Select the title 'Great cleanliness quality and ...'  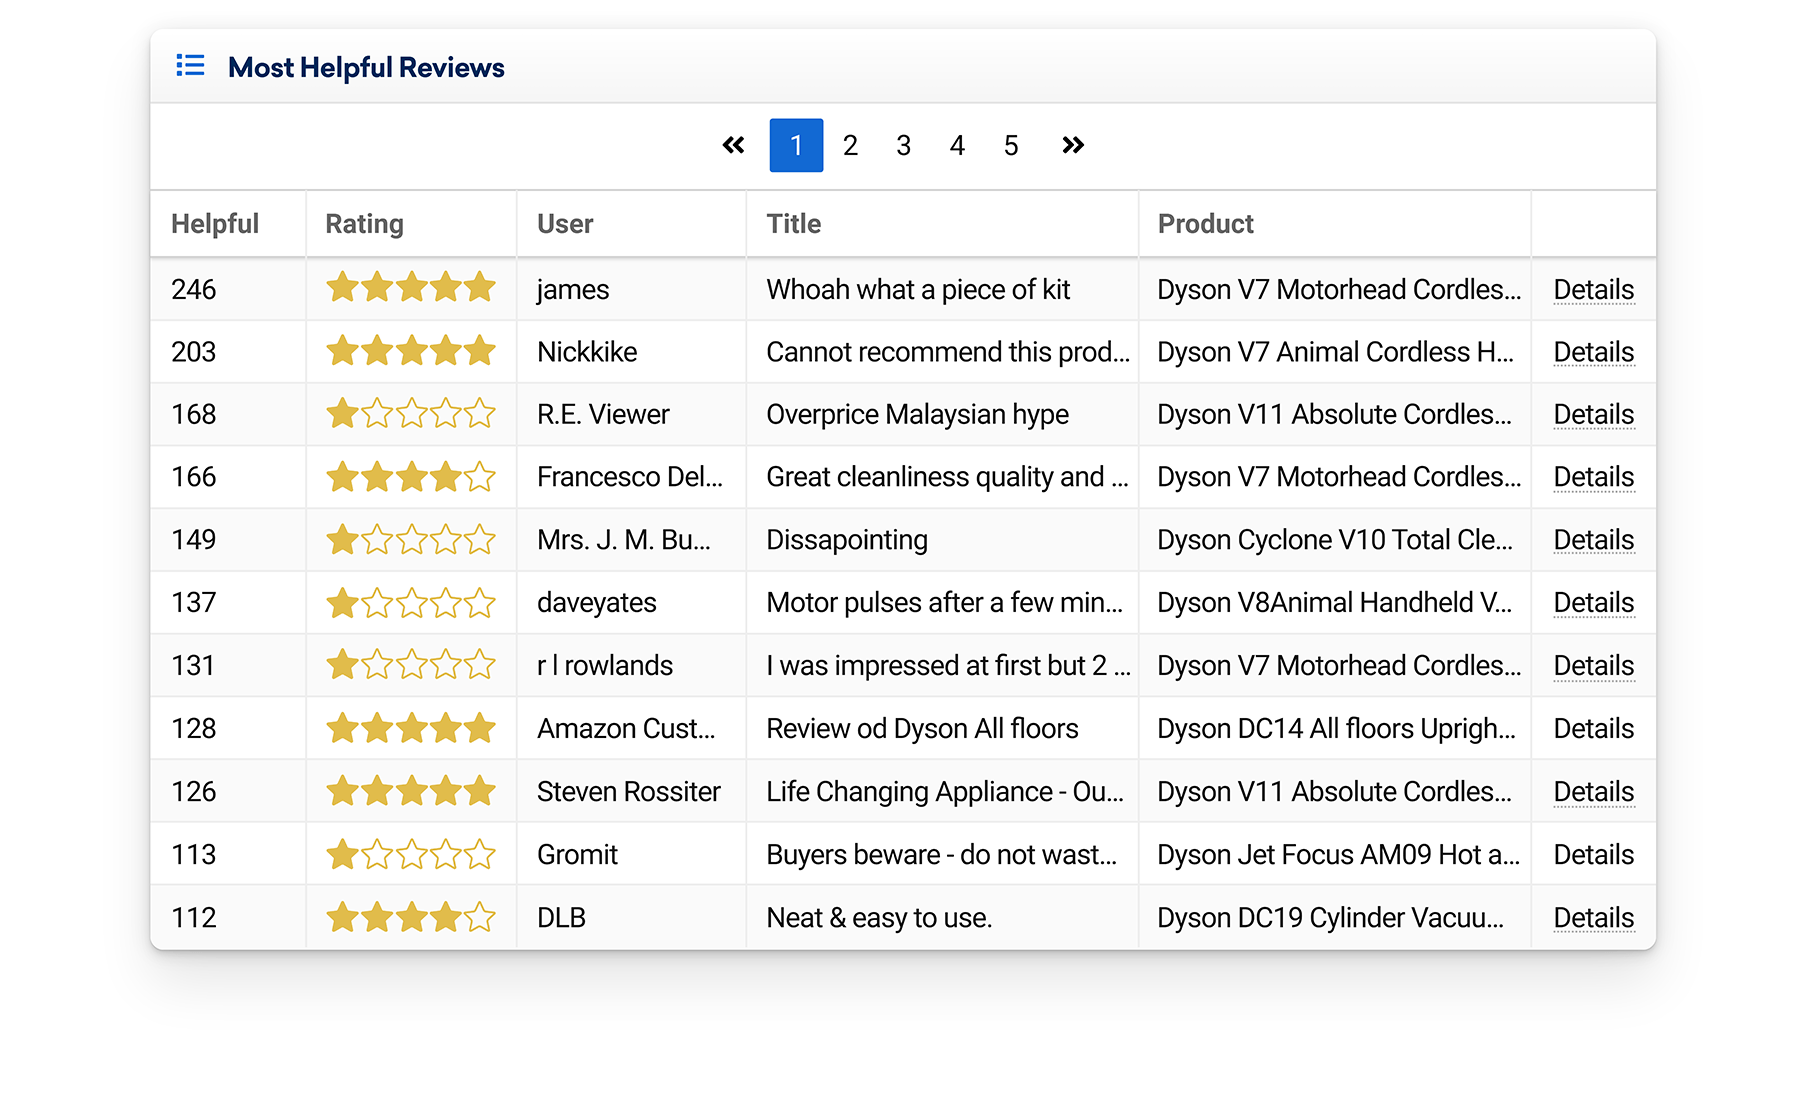[947, 477]
